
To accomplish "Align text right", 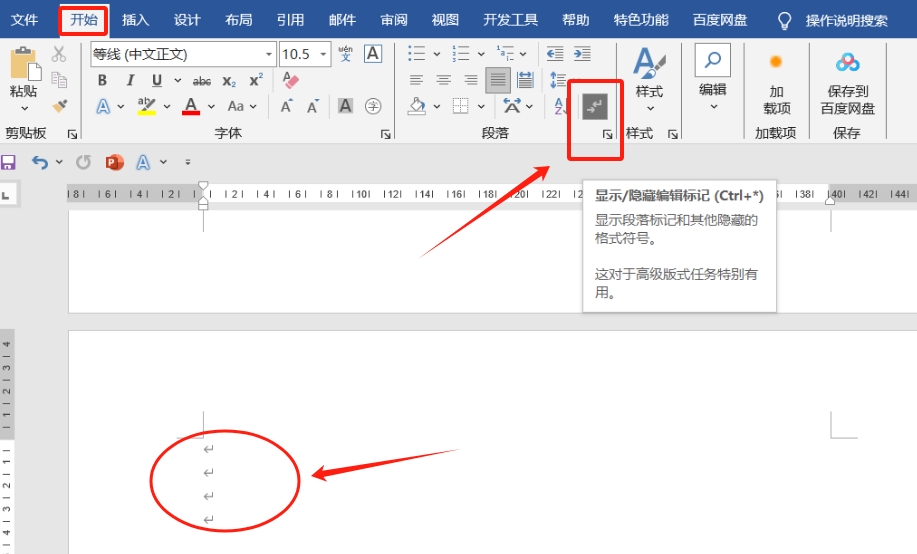I will coord(471,80).
